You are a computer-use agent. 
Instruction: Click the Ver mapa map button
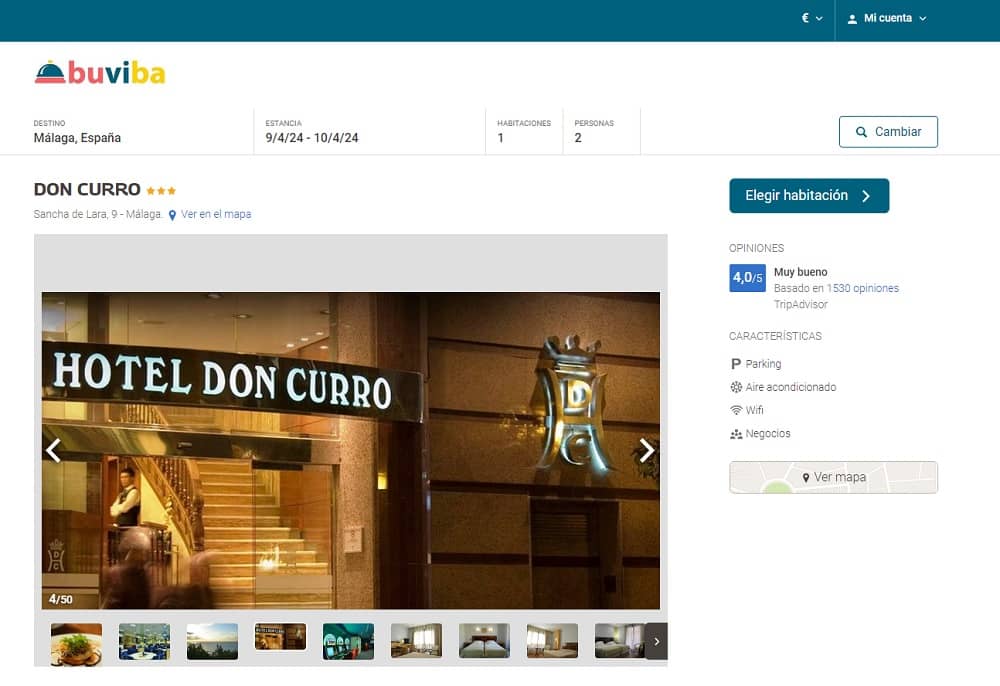coord(834,477)
